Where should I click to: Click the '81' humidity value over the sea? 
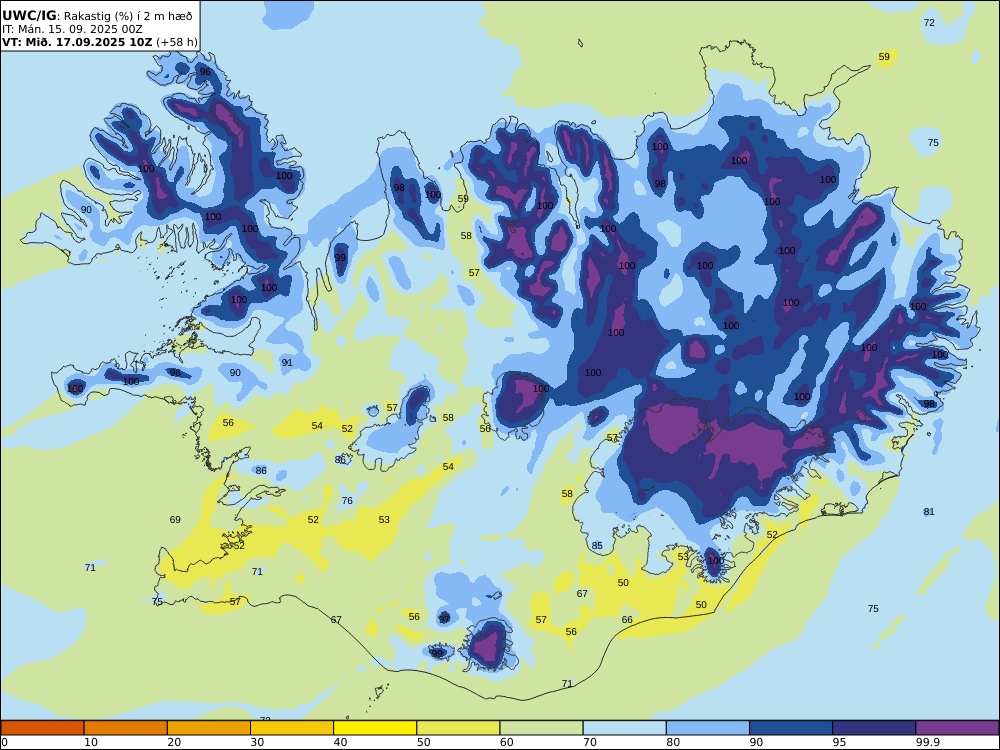[929, 511]
